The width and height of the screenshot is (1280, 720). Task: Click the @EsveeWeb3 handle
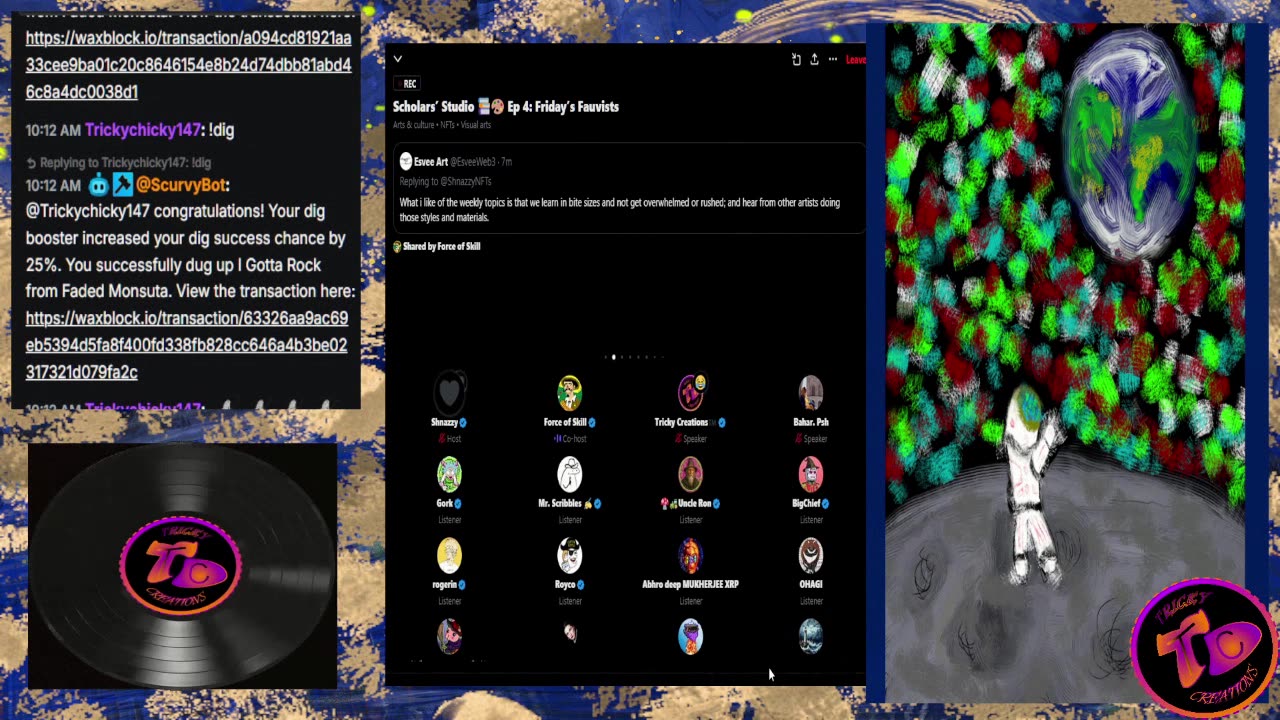click(x=473, y=161)
